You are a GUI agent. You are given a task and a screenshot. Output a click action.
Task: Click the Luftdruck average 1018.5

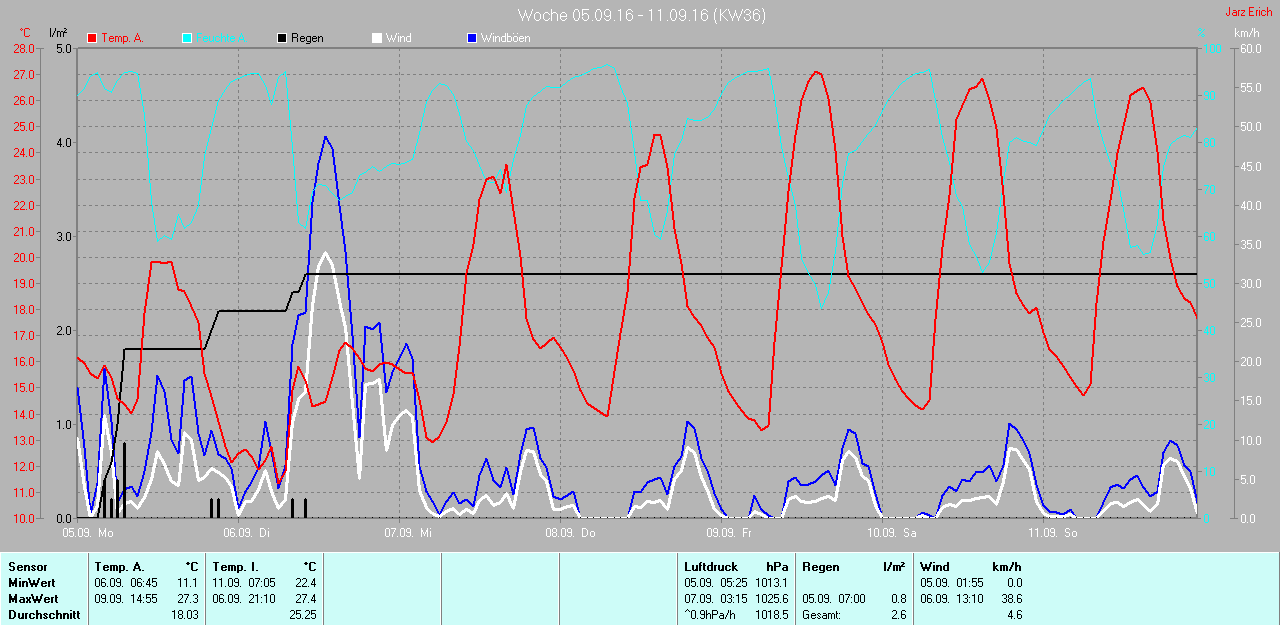[x=772, y=615]
